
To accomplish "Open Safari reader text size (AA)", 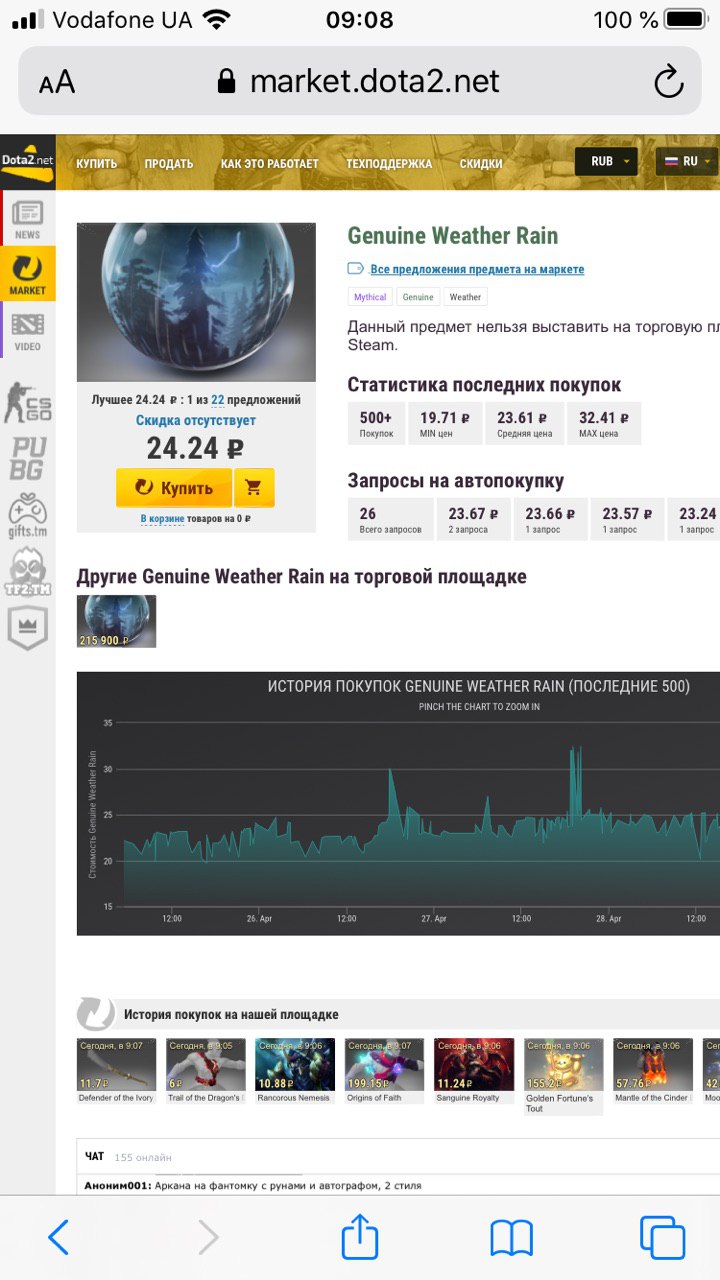I will pyautogui.click(x=57, y=82).
